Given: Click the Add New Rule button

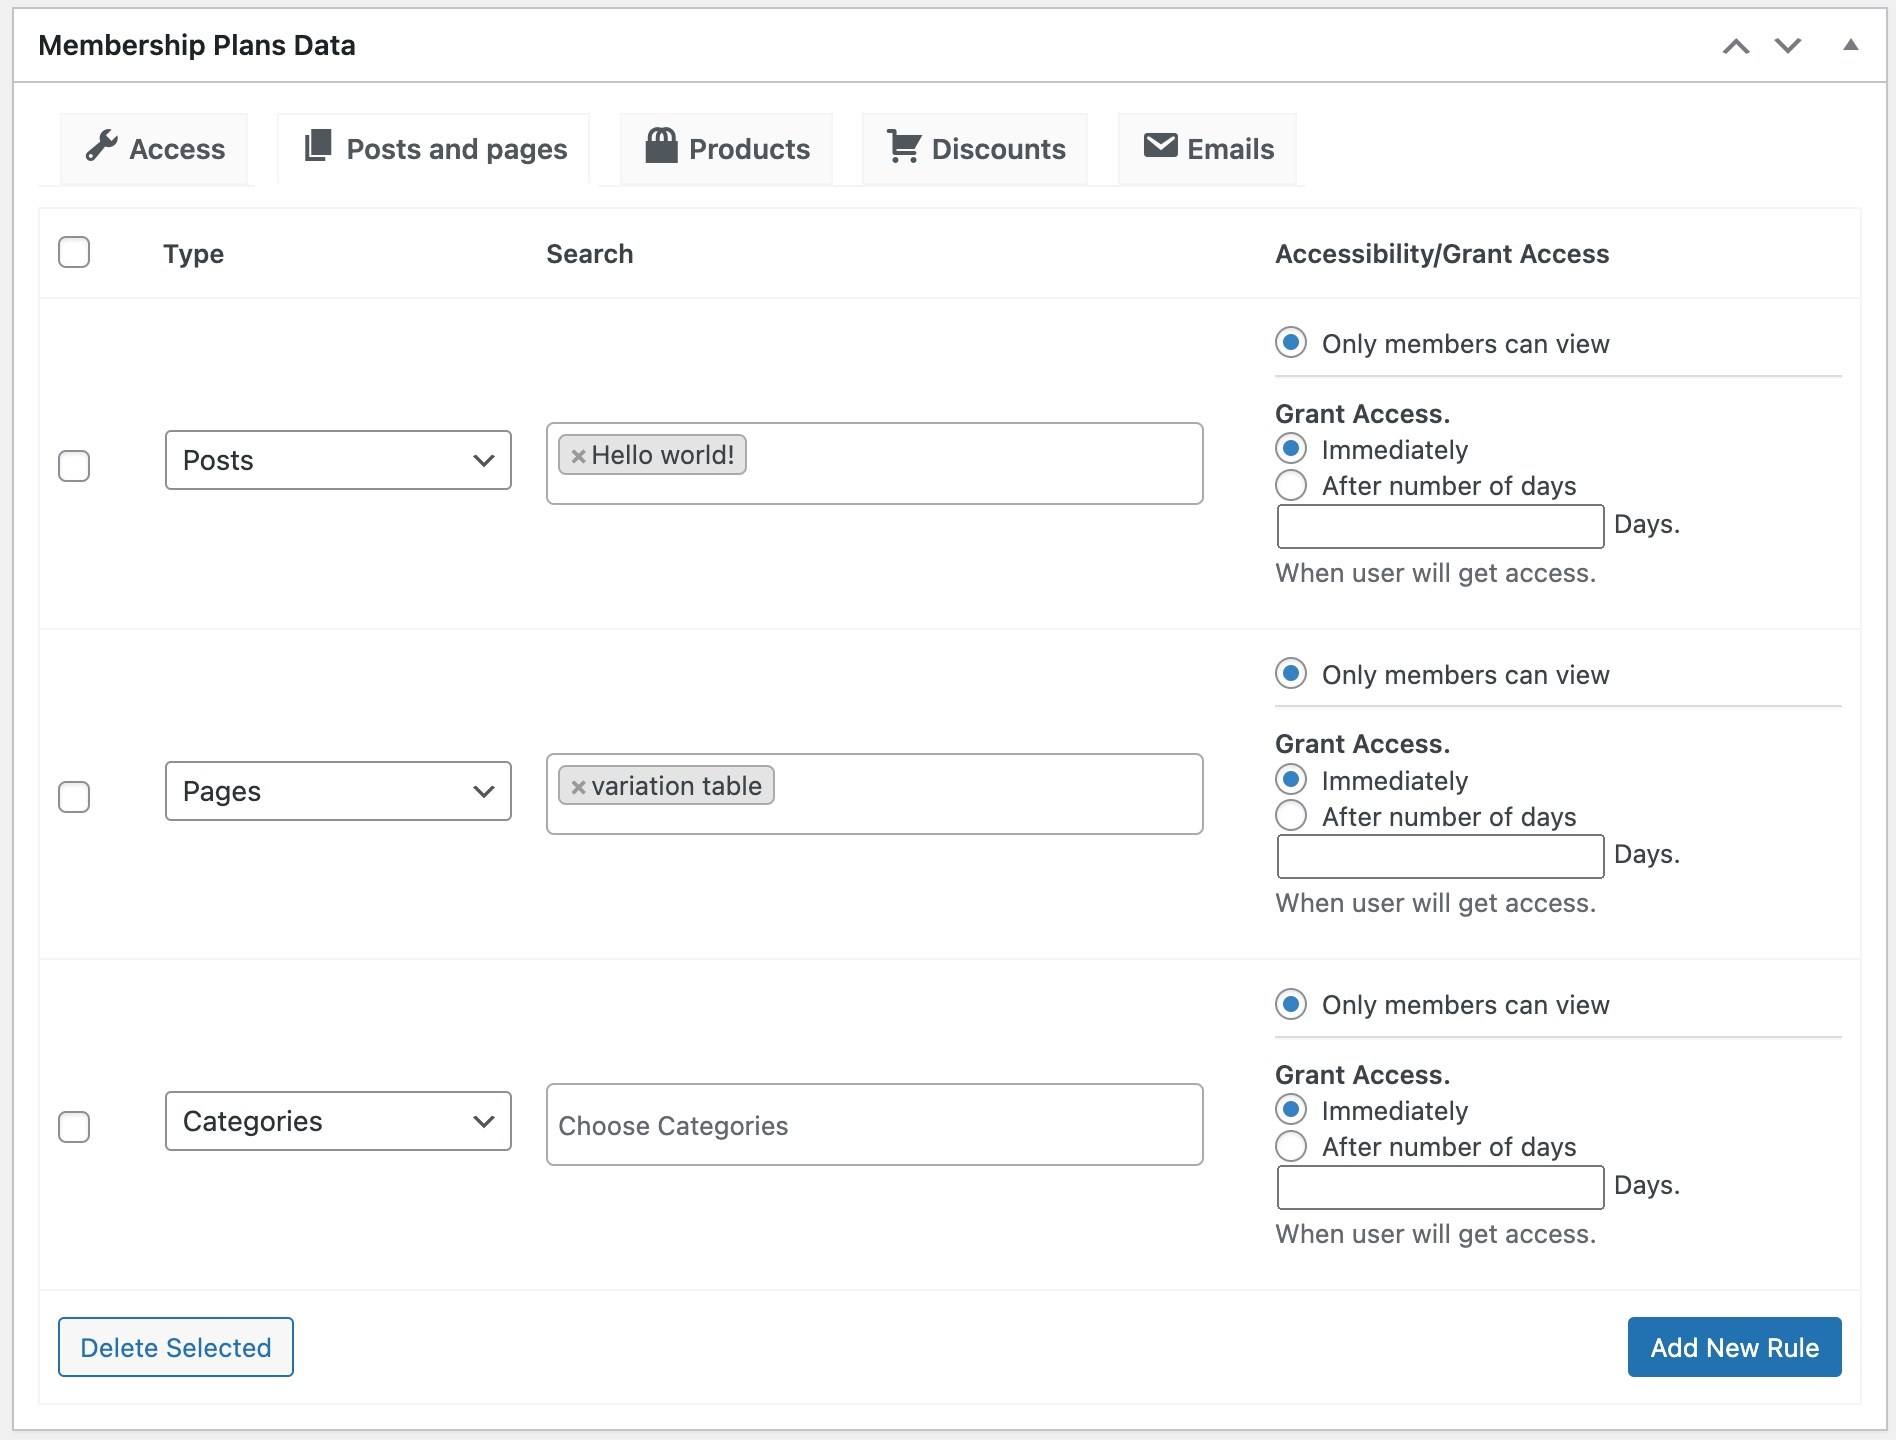Looking at the screenshot, I should pos(1735,1347).
